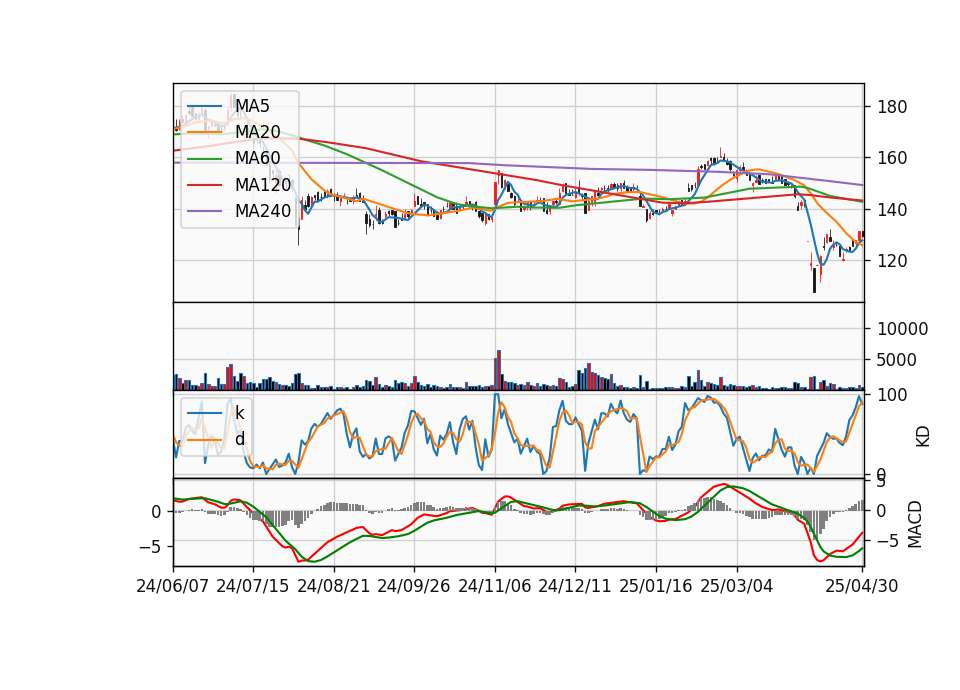
Task: Click the 140 price axis tick label
Action: [x=891, y=209]
